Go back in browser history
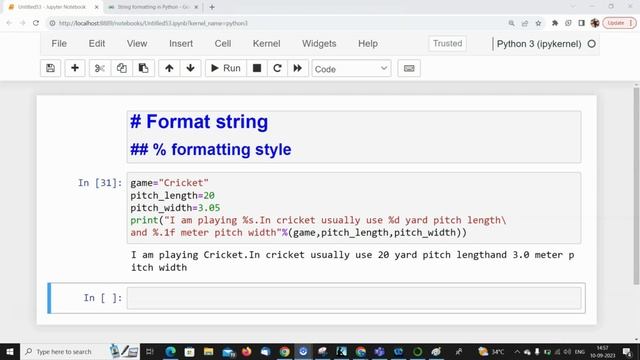 [9, 23]
